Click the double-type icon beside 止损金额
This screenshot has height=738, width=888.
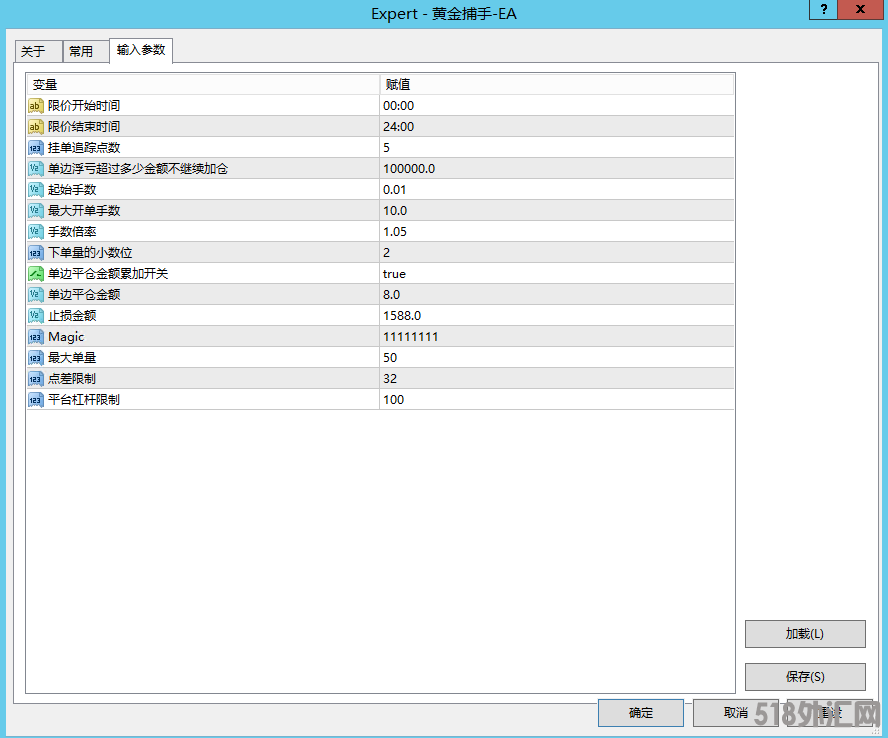pyautogui.click(x=35, y=316)
